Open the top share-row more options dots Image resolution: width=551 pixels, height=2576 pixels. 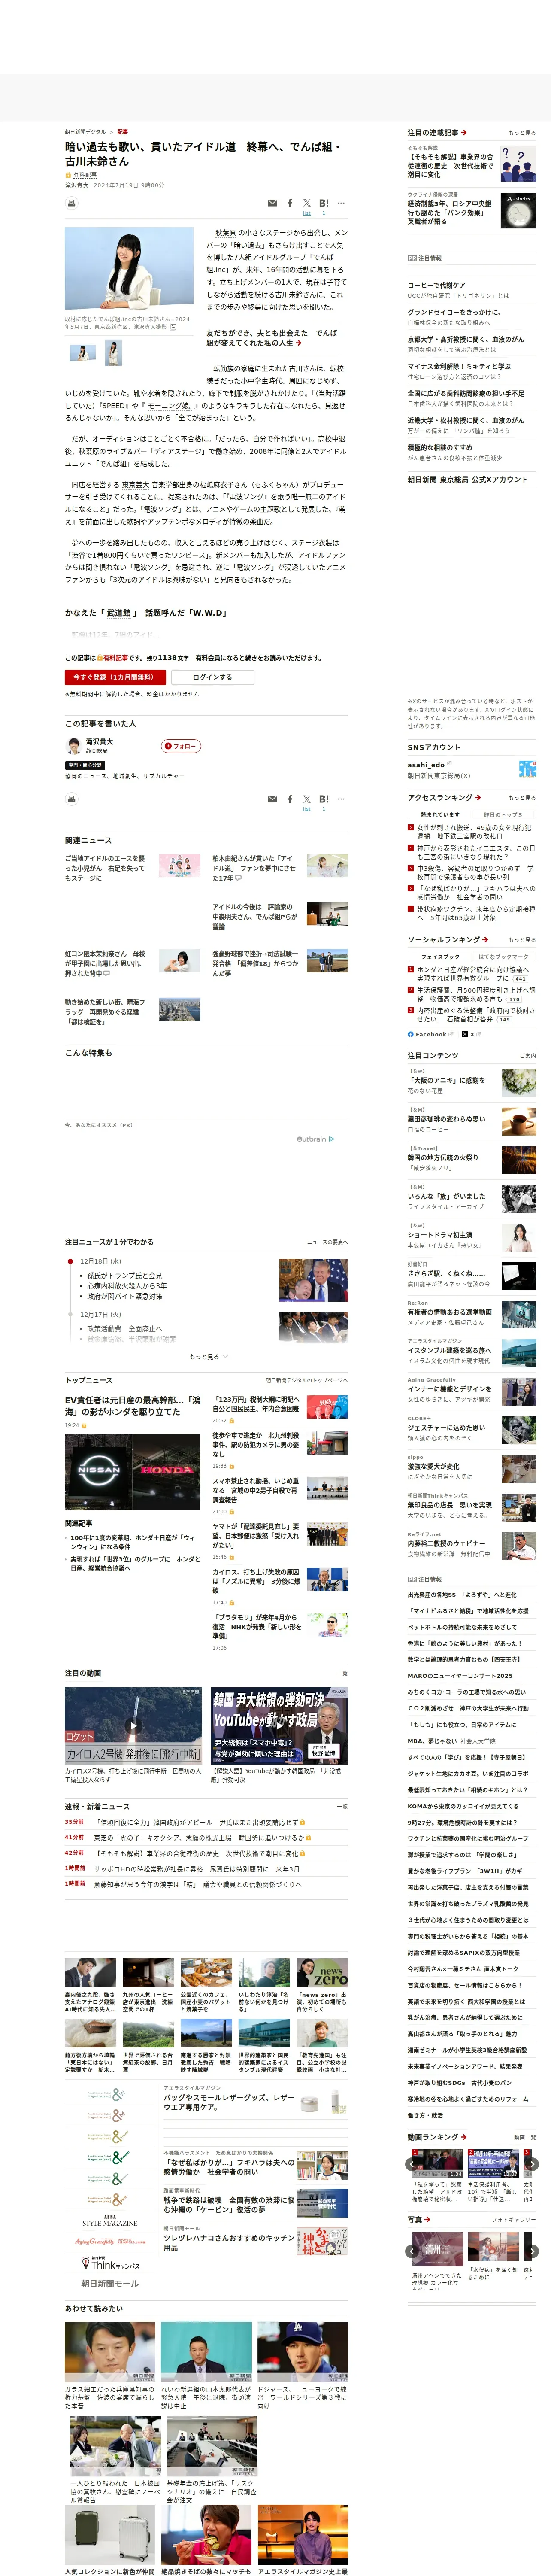click(x=341, y=203)
